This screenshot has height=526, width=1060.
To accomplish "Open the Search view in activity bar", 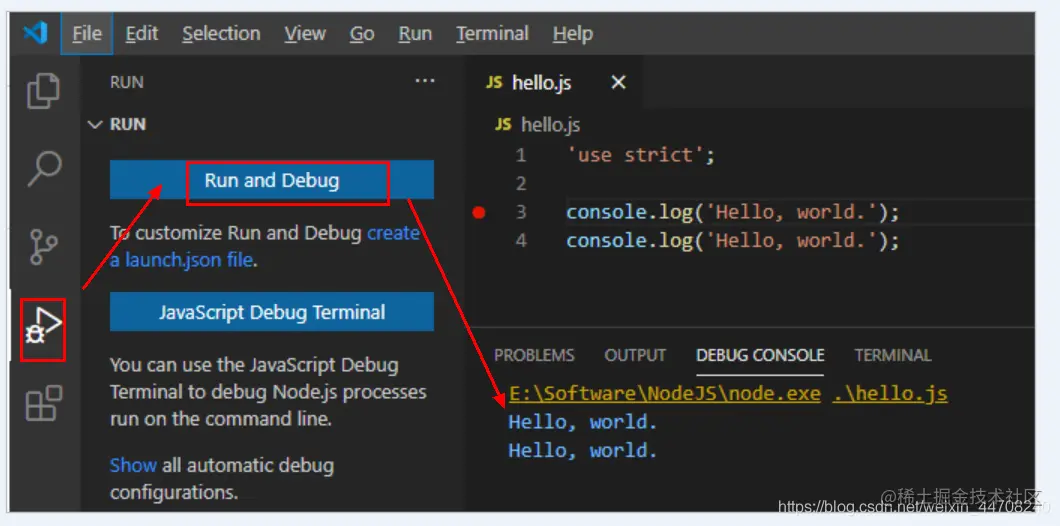I will 45,168.
